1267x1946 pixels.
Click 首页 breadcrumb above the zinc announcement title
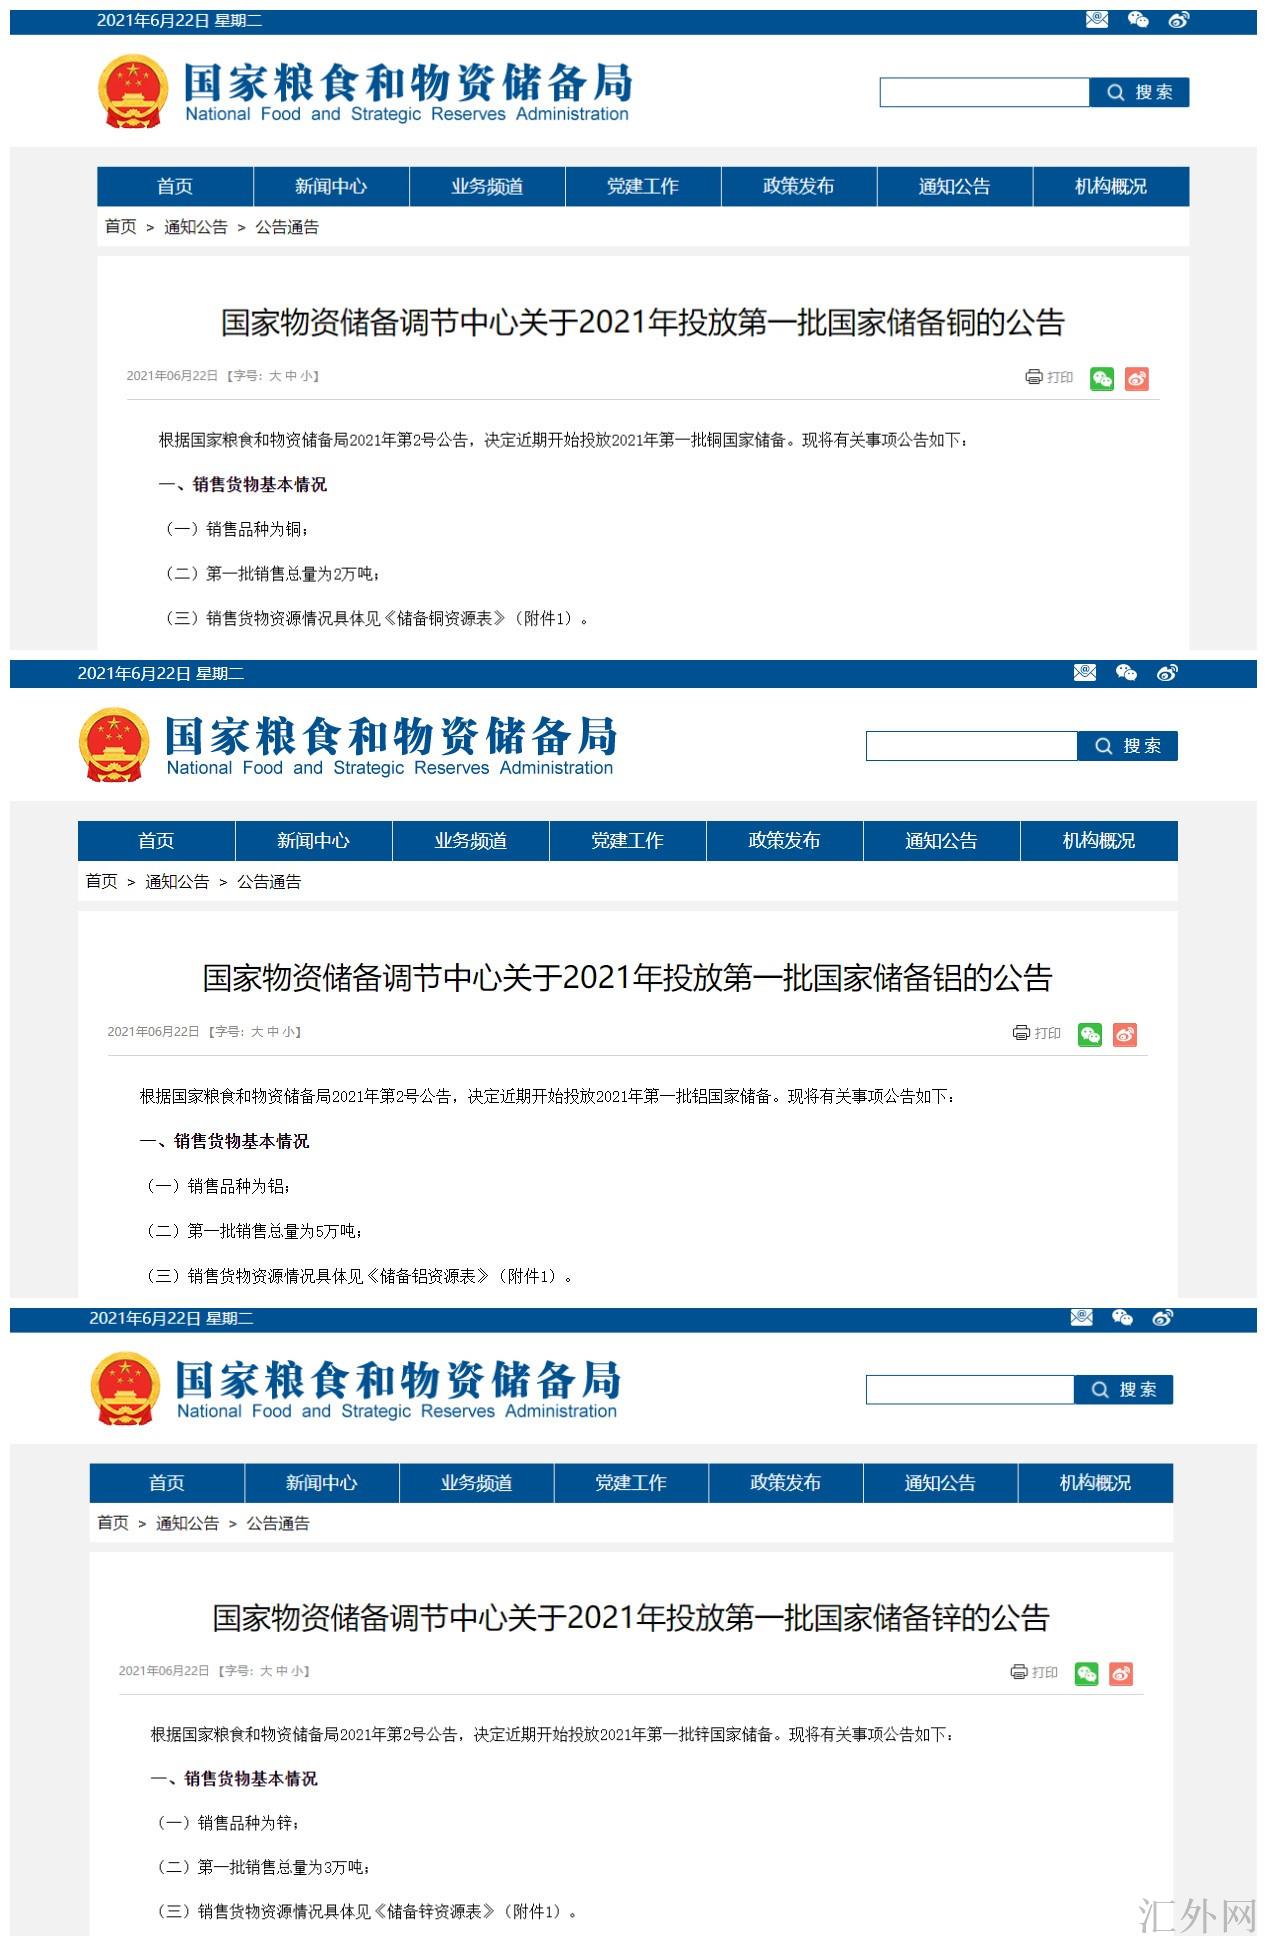pos(113,1523)
